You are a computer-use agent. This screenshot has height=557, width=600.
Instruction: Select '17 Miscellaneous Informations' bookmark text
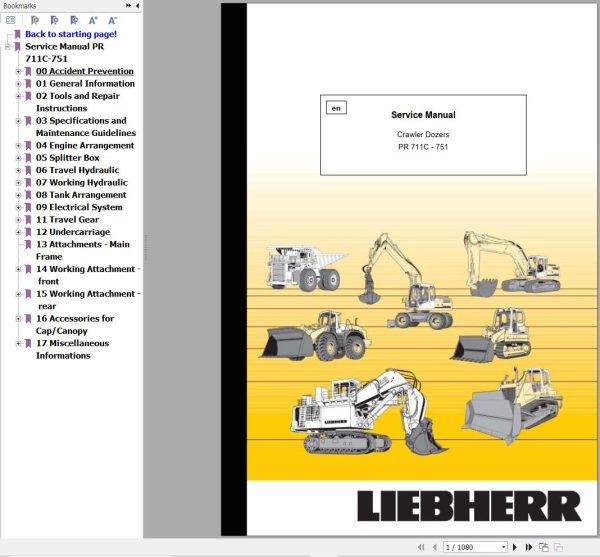pos(72,349)
